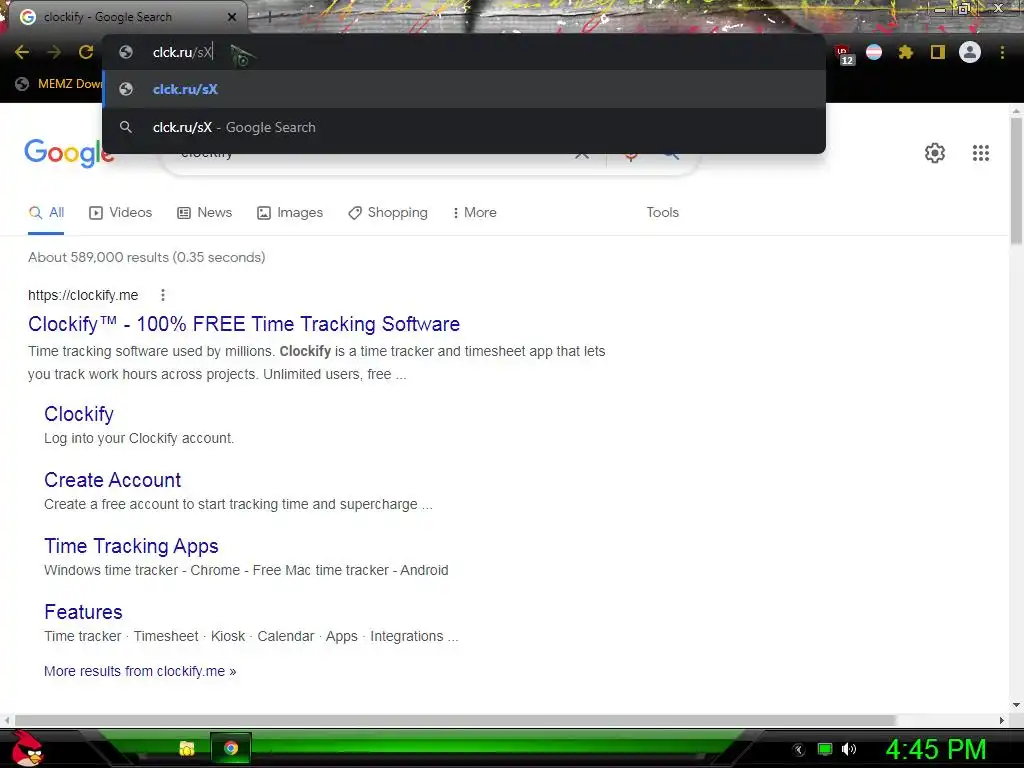The image size is (1024, 768).
Task: Click into the address bar text
Action: click(182, 52)
